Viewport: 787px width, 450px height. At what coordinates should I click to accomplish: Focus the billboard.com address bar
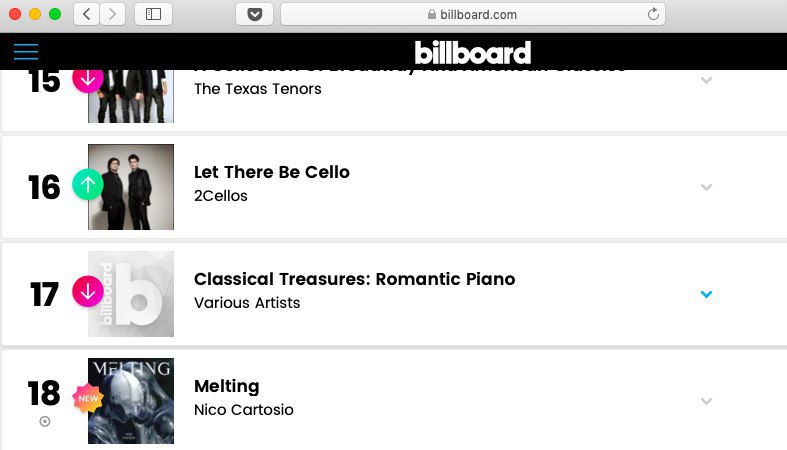(x=472, y=14)
